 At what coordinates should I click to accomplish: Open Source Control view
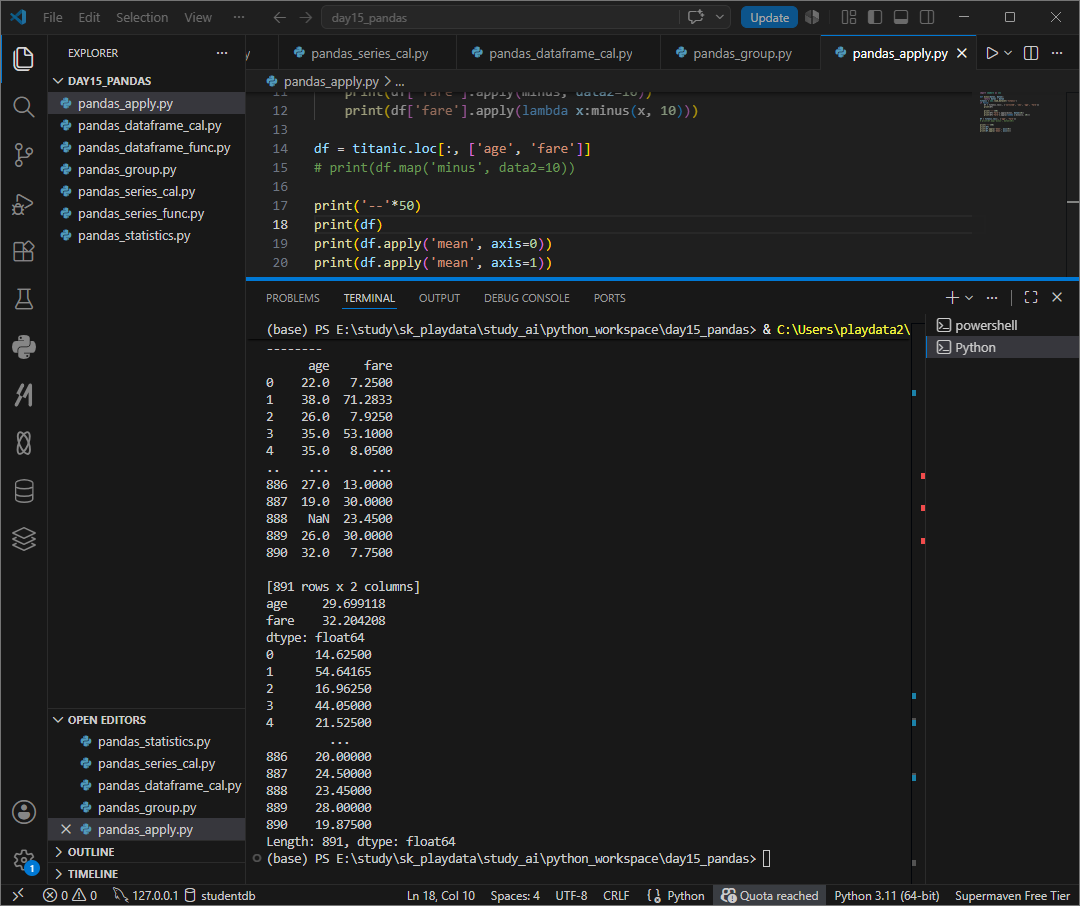23,155
